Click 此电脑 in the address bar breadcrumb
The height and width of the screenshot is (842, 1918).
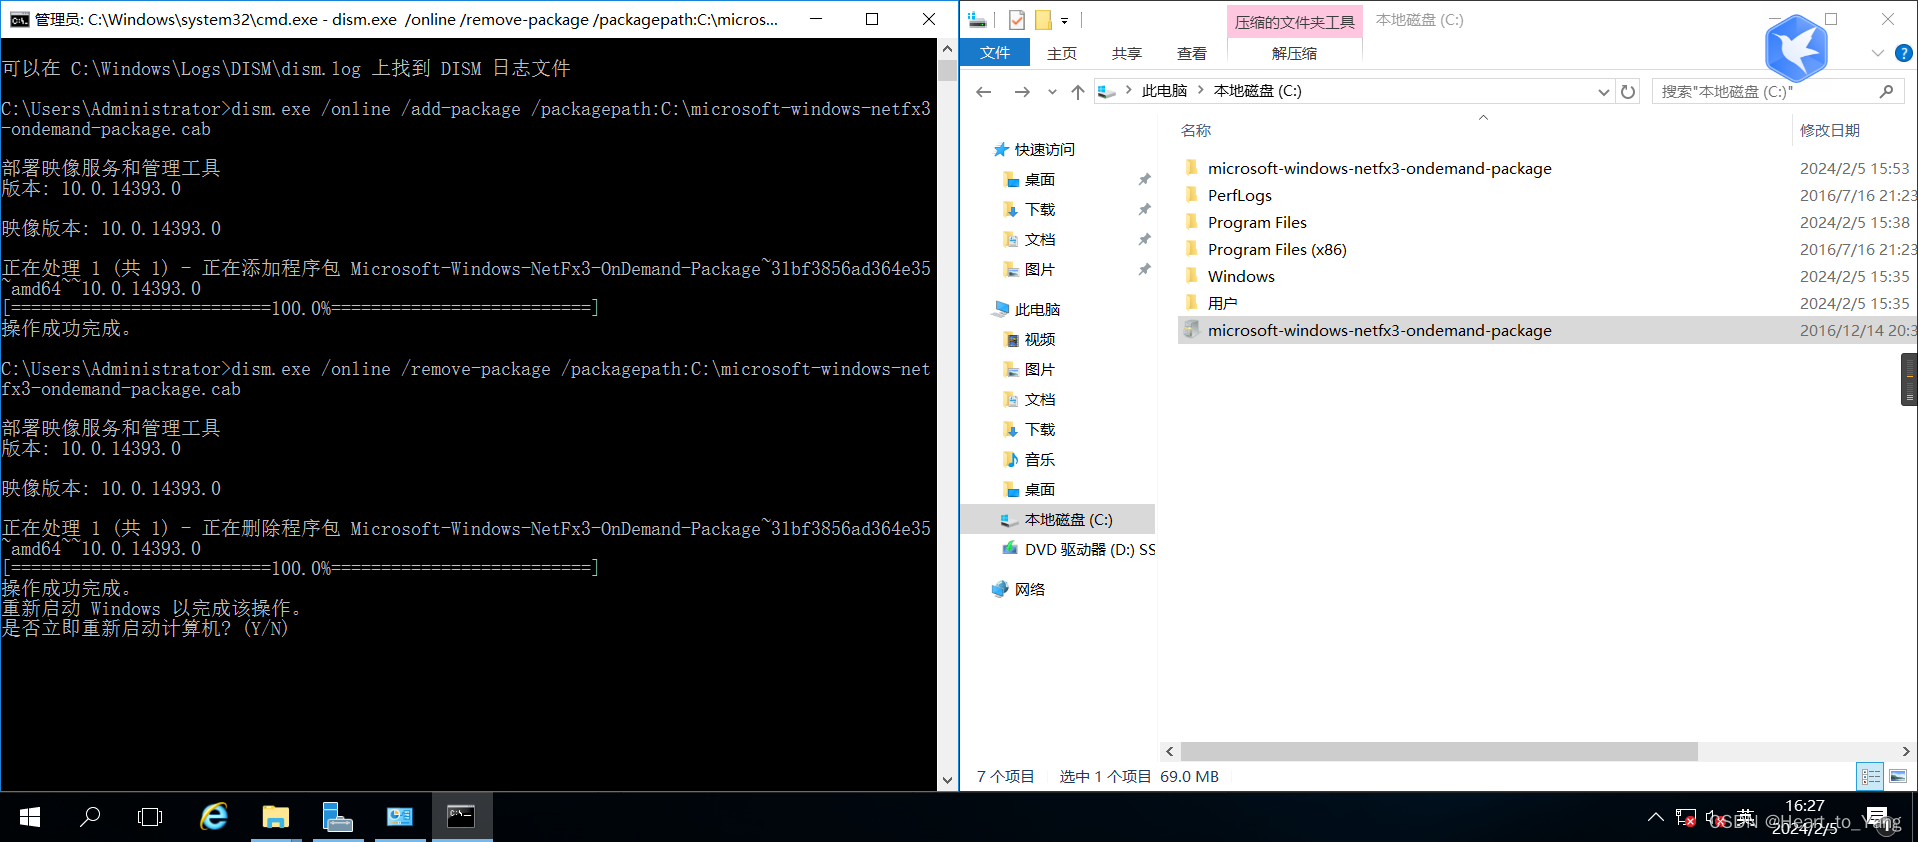pos(1164,91)
